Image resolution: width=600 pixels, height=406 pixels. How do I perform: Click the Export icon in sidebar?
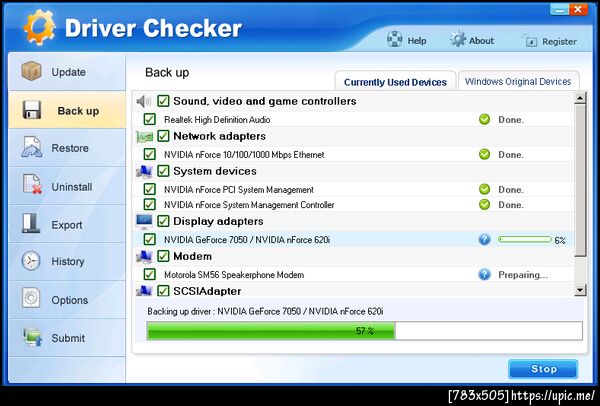pyautogui.click(x=31, y=223)
